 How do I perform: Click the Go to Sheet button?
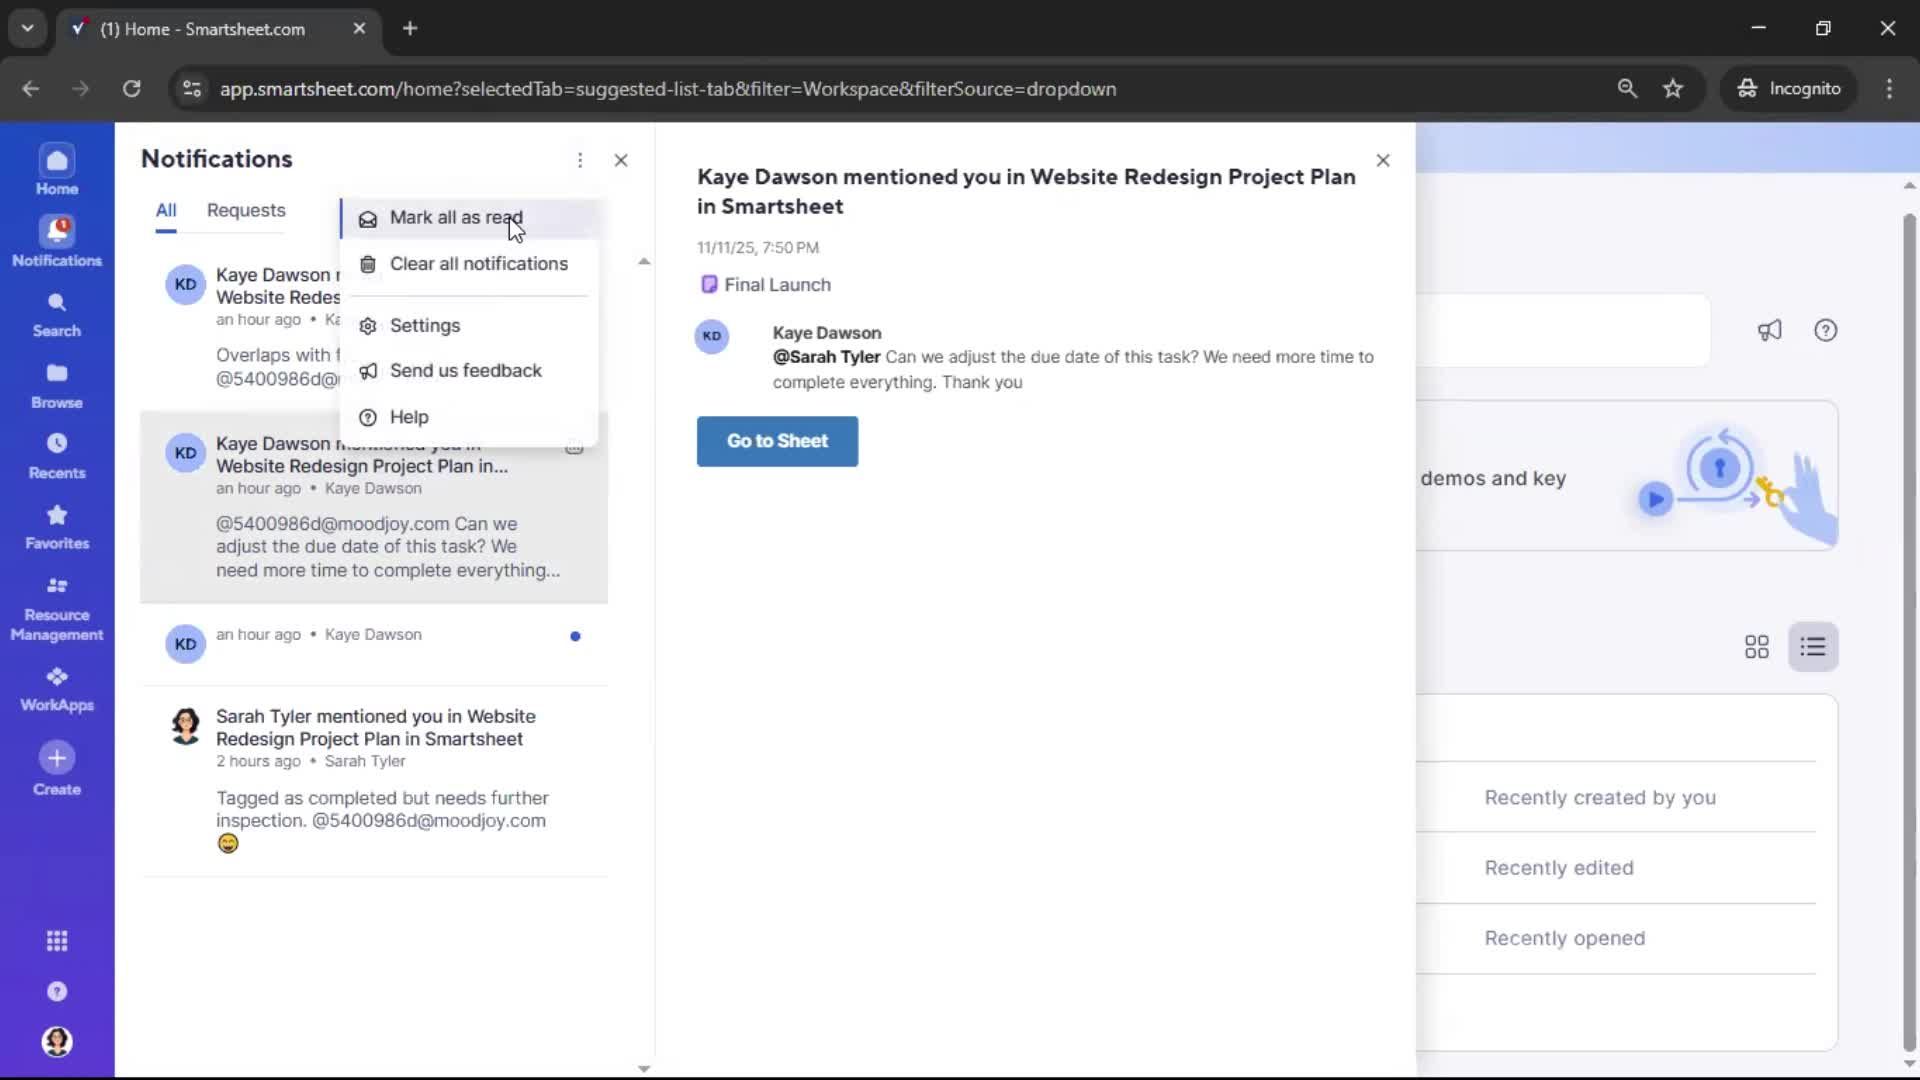tap(777, 441)
